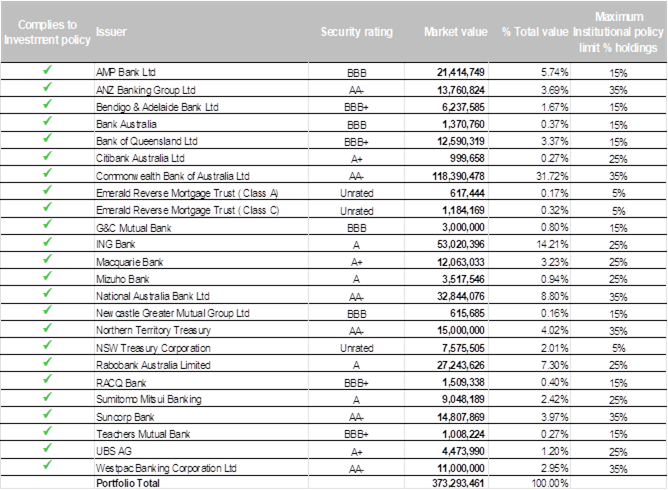Screen dimensions: 668x490
Task: Click the 'Complies to Investment policy' column header
Action: point(47,32)
